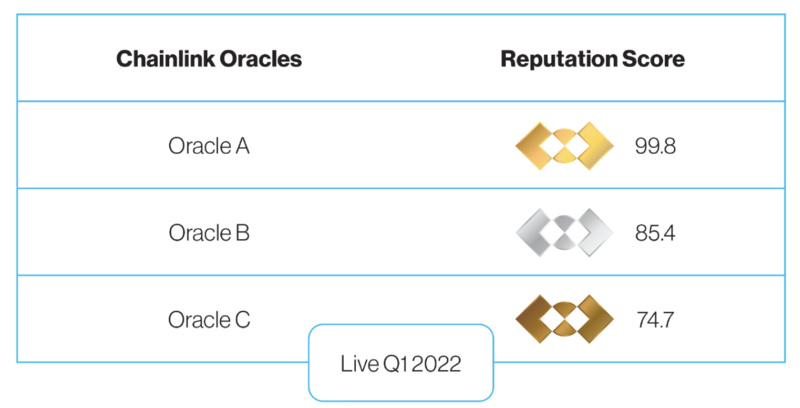Select the right diamond of the gold badge
The image size is (800, 408).
tap(594, 146)
